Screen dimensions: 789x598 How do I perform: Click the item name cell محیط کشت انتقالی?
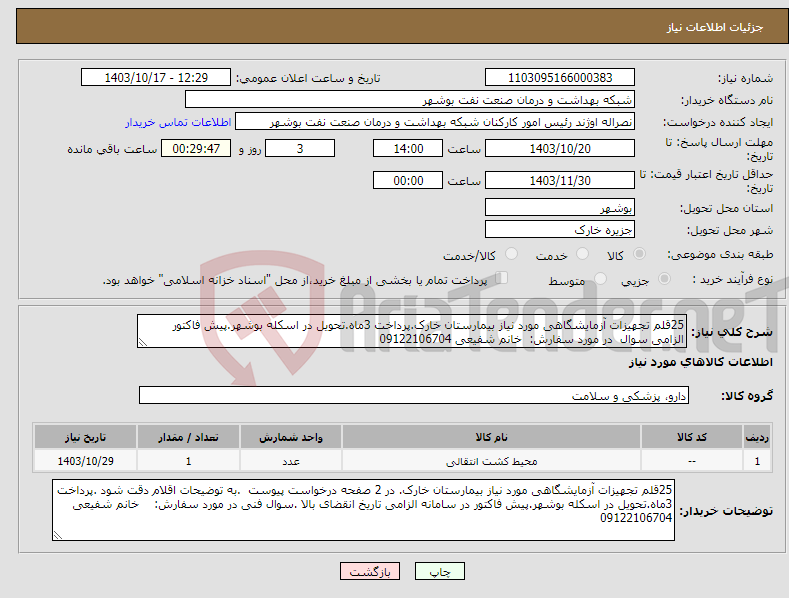click(491, 461)
